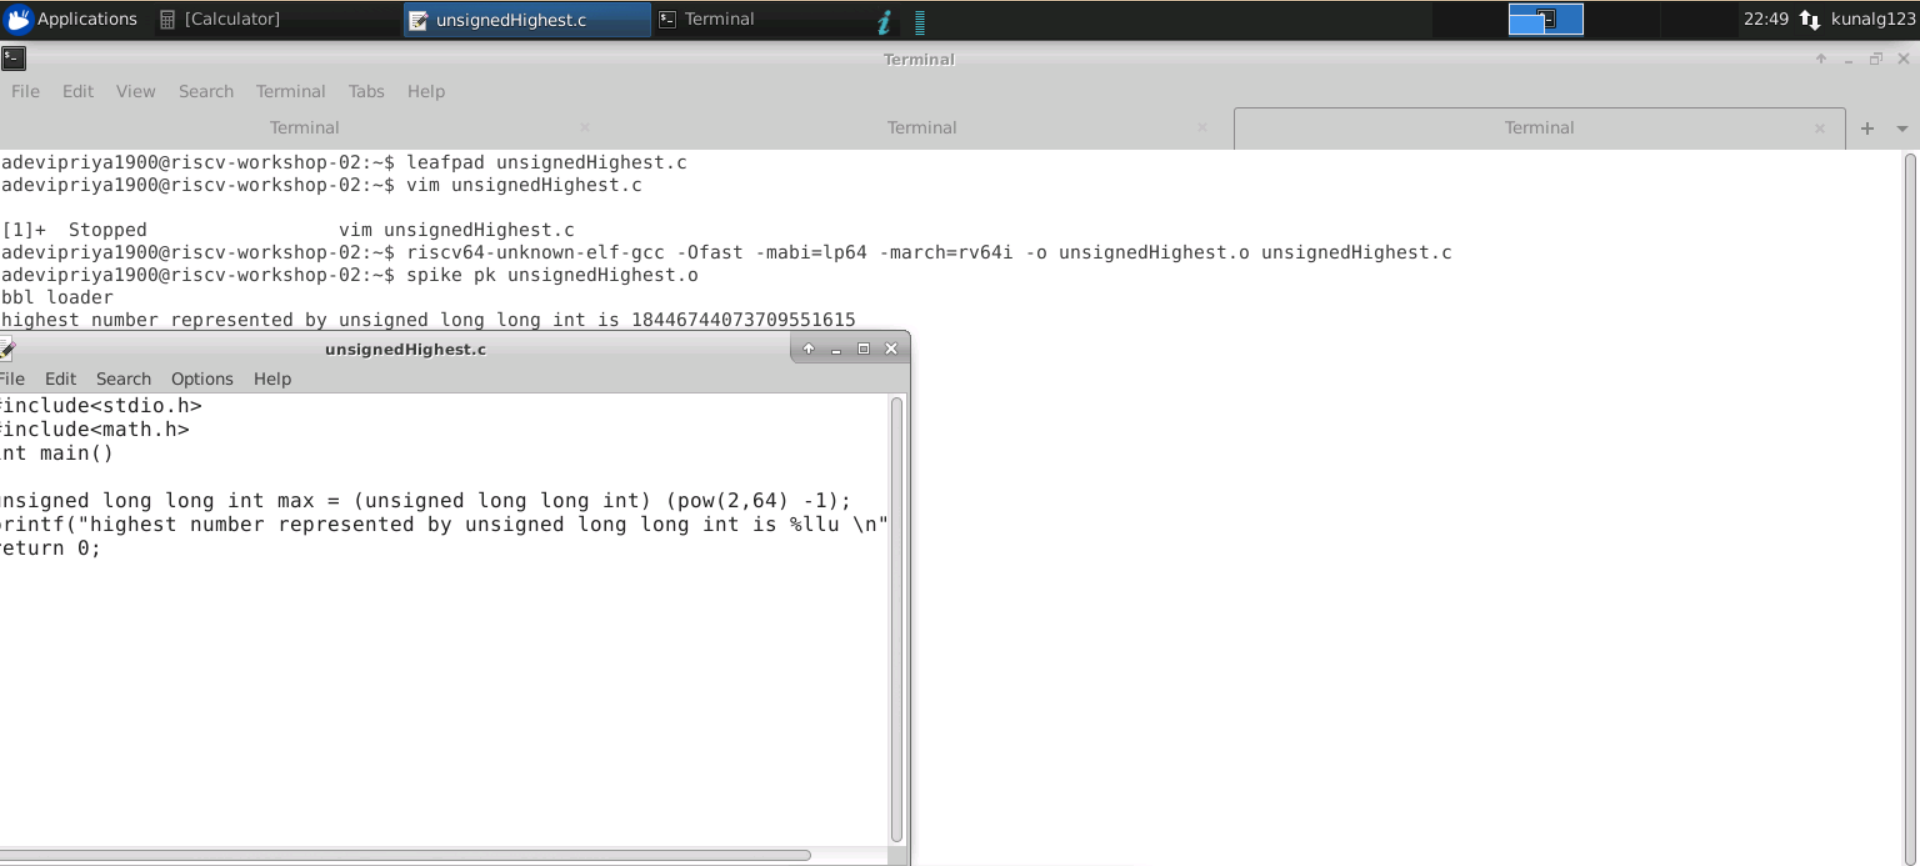Click the workspace switcher thumbnail
The width and height of the screenshot is (1920, 866).
[x=1545, y=19]
